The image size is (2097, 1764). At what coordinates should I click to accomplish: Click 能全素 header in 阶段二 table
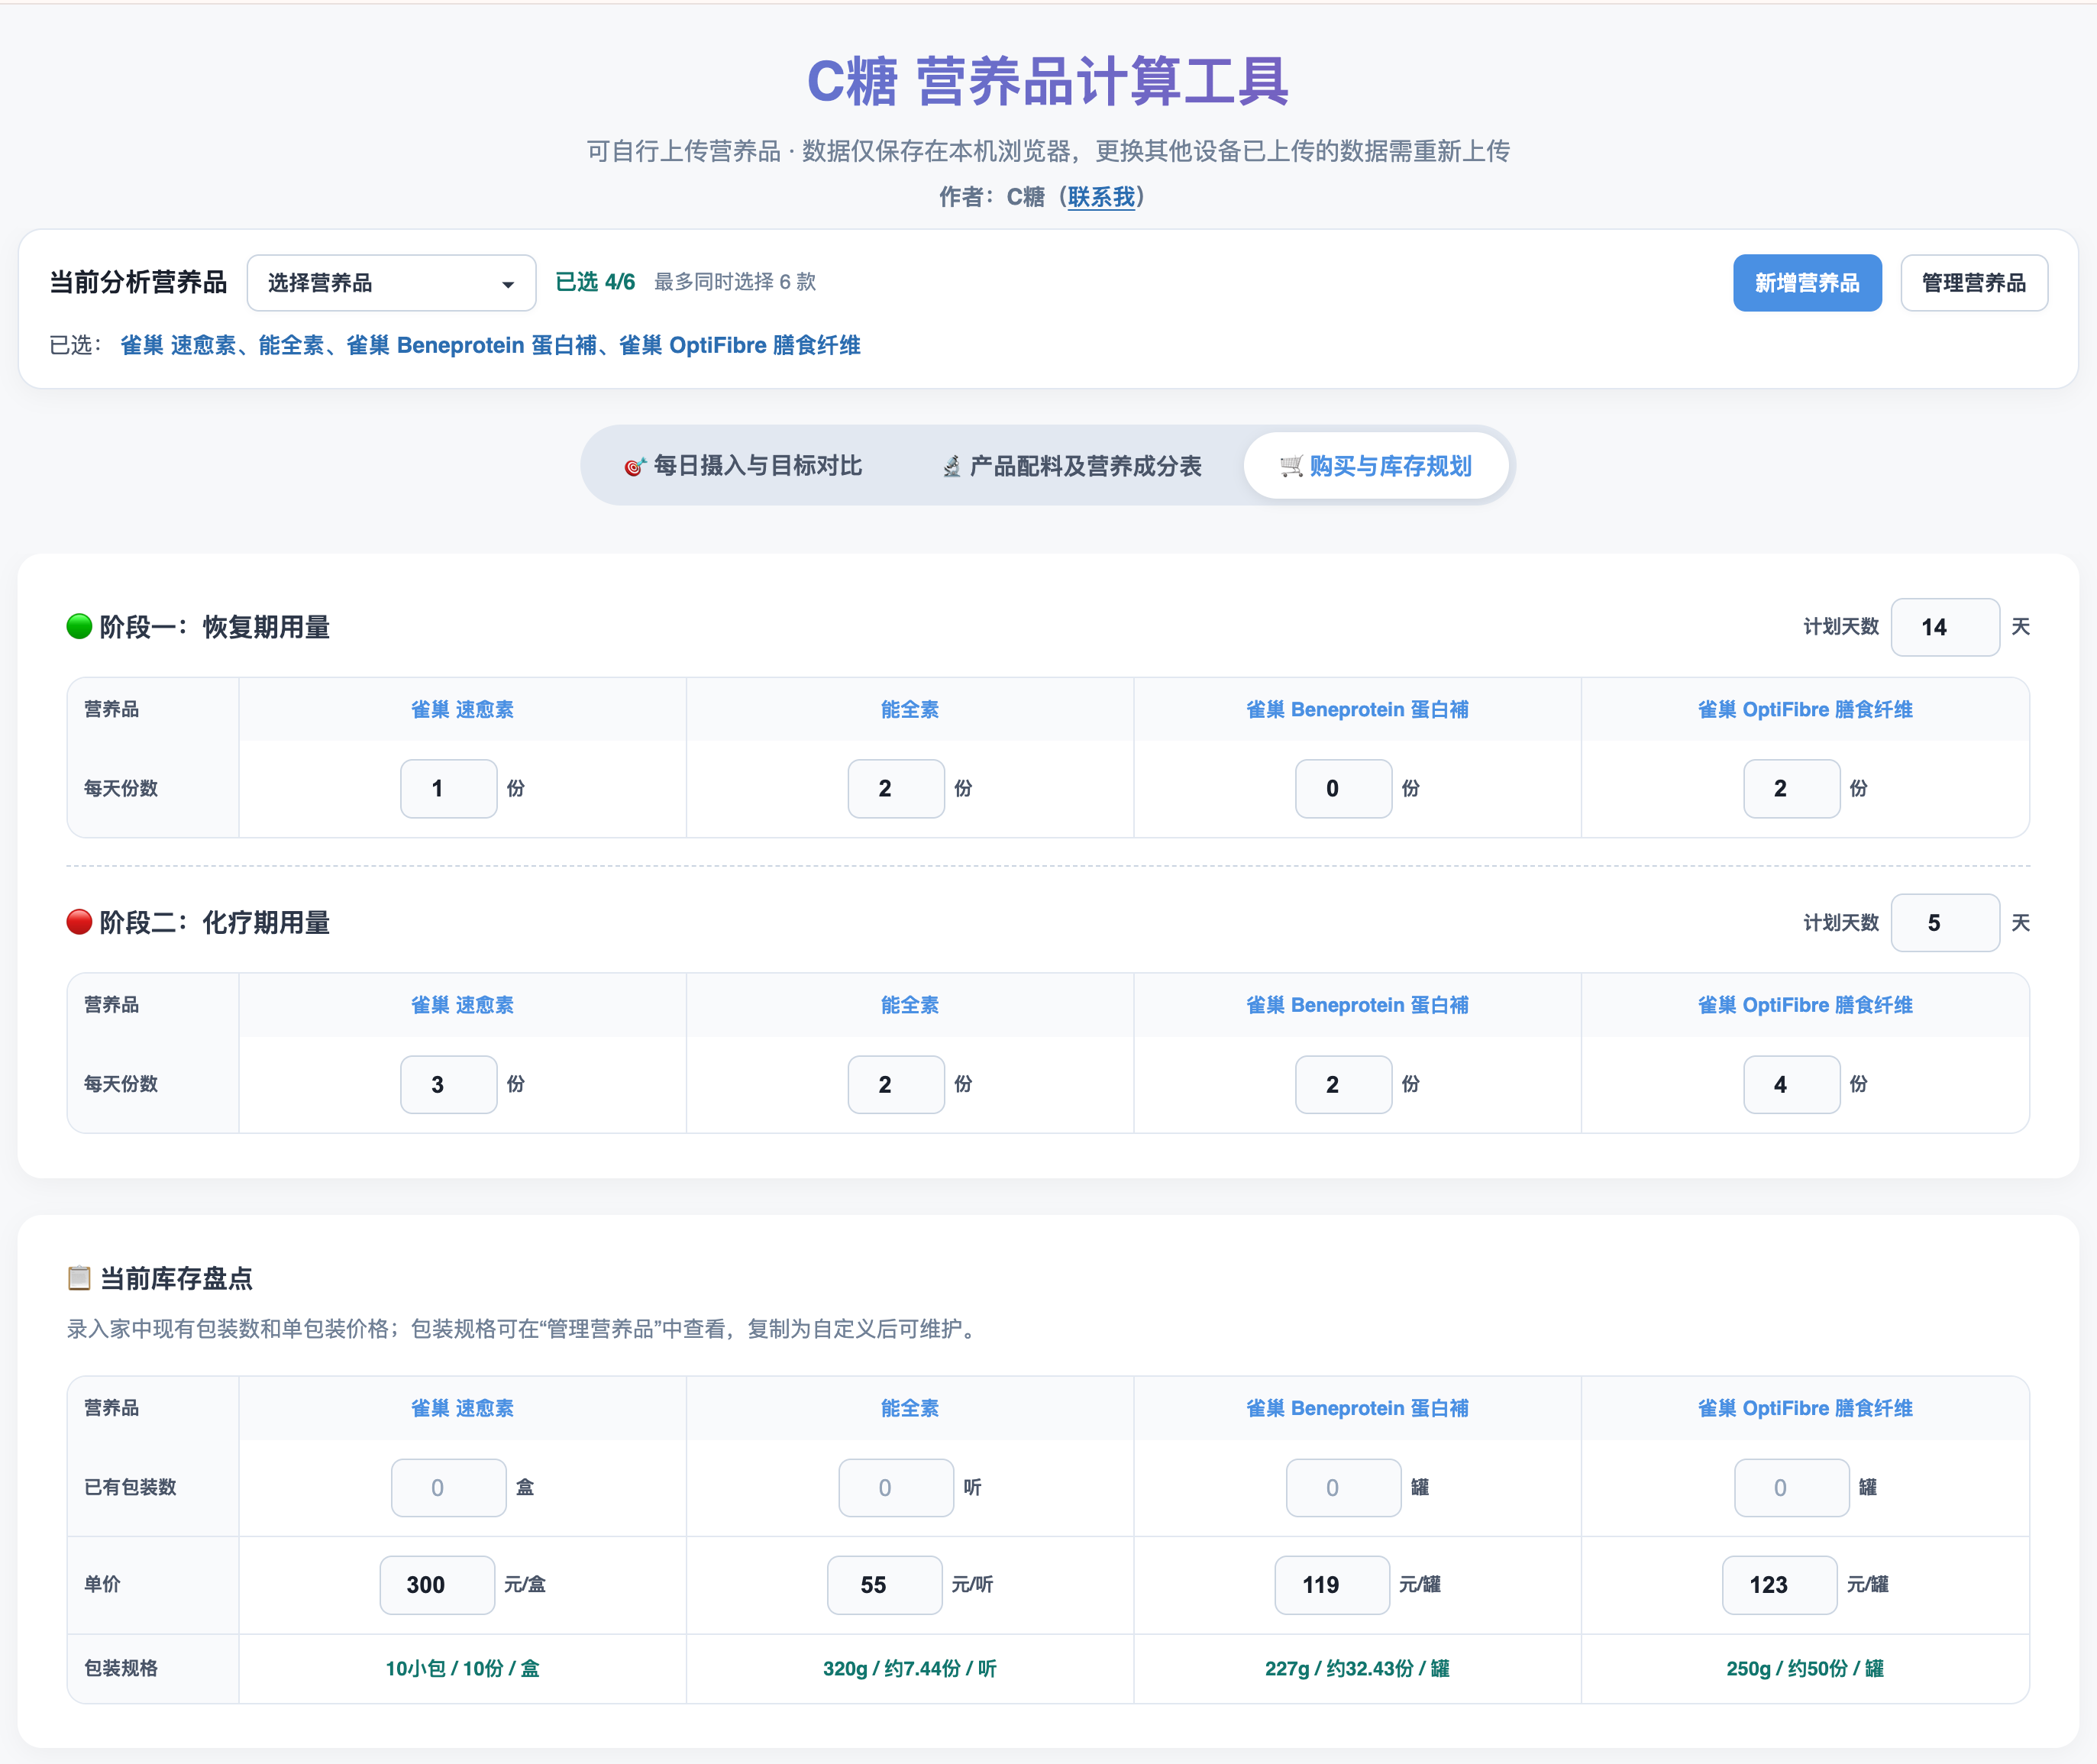pyautogui.click(x=909, y=1005)
